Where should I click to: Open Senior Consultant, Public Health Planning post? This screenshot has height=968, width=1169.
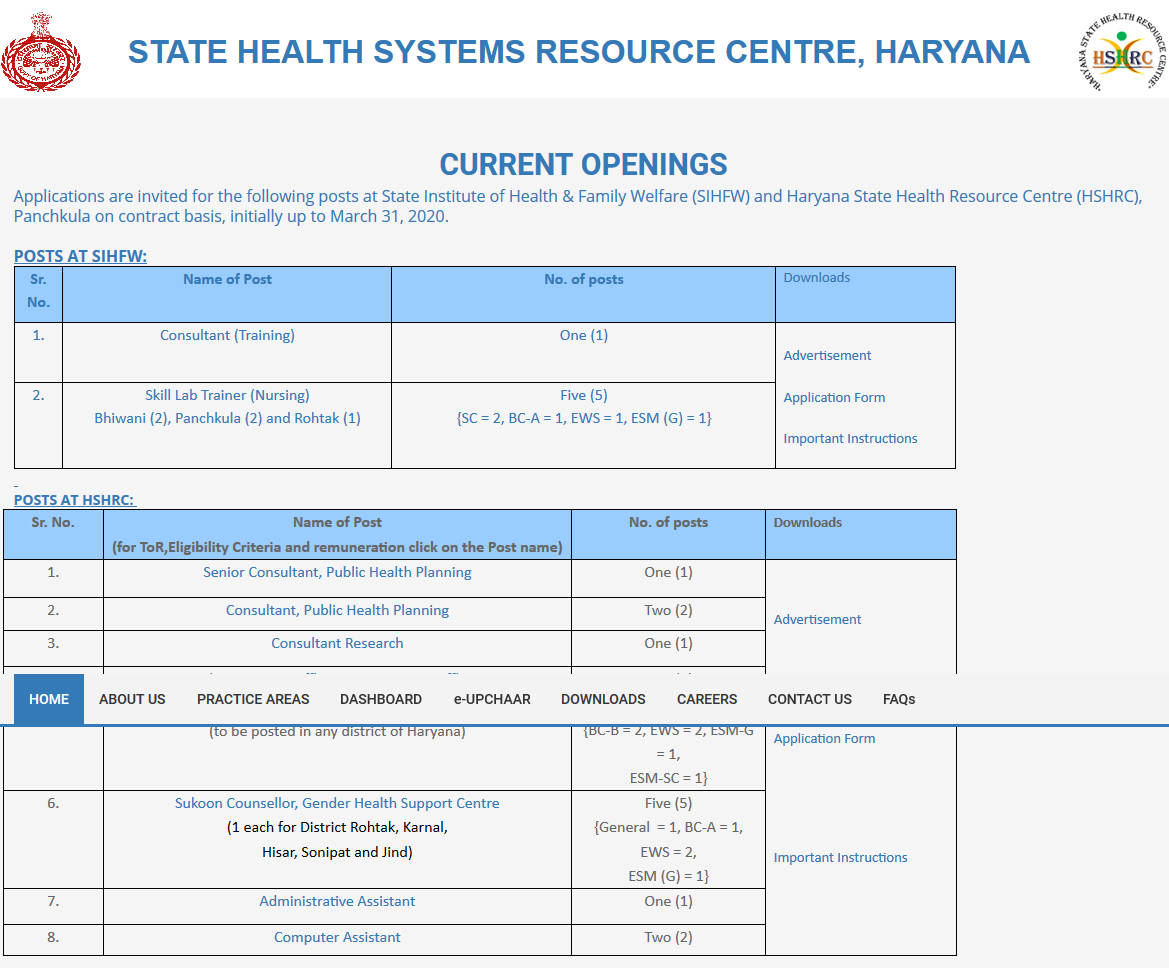(x=337, y=572)
